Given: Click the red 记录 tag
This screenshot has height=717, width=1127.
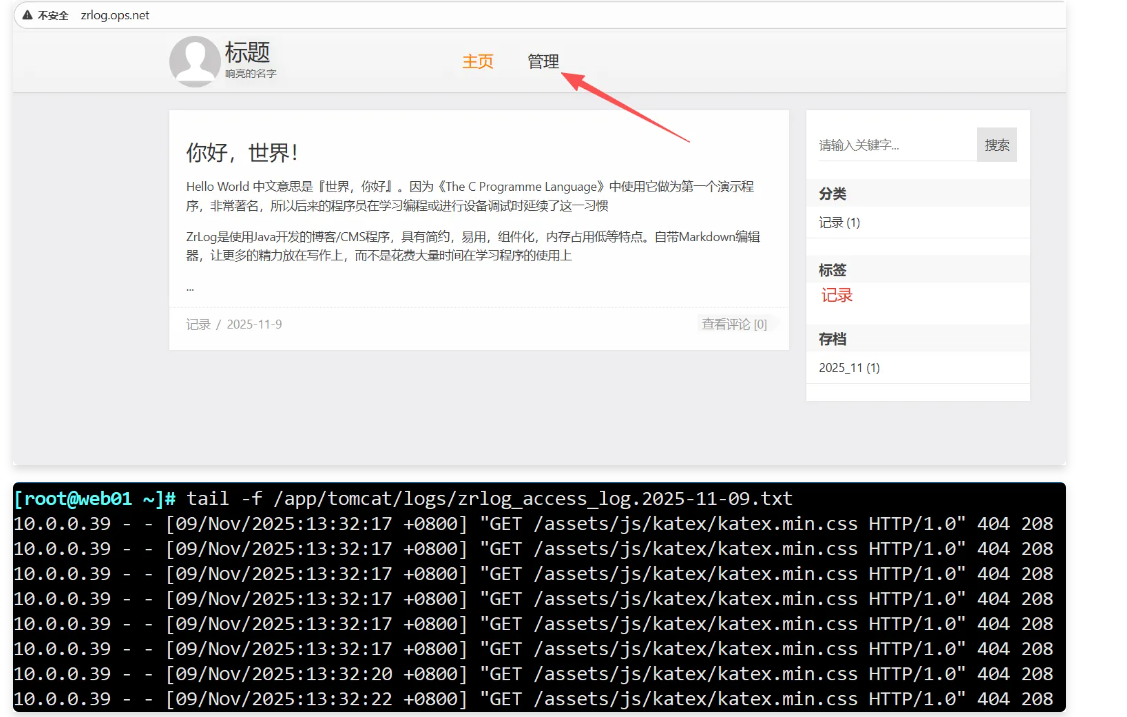Looking at the screenshot, I should (x=837, y=296).
